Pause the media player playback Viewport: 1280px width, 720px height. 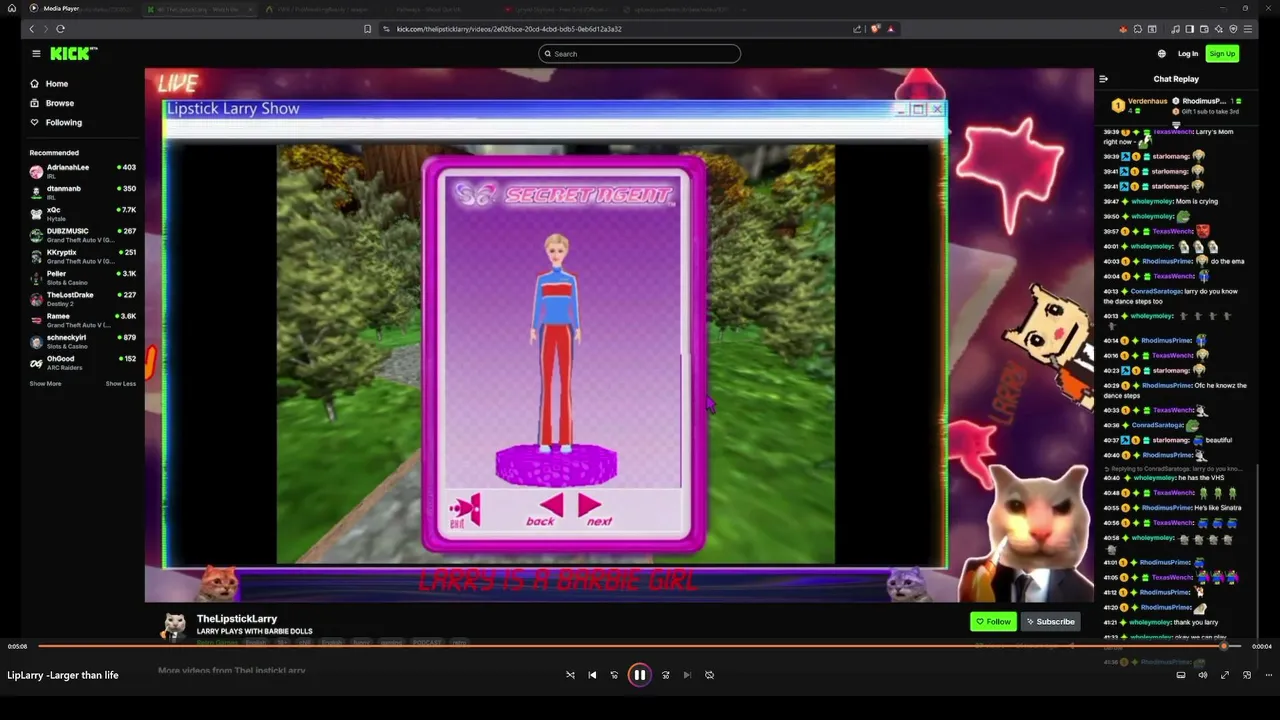[639, 675]
